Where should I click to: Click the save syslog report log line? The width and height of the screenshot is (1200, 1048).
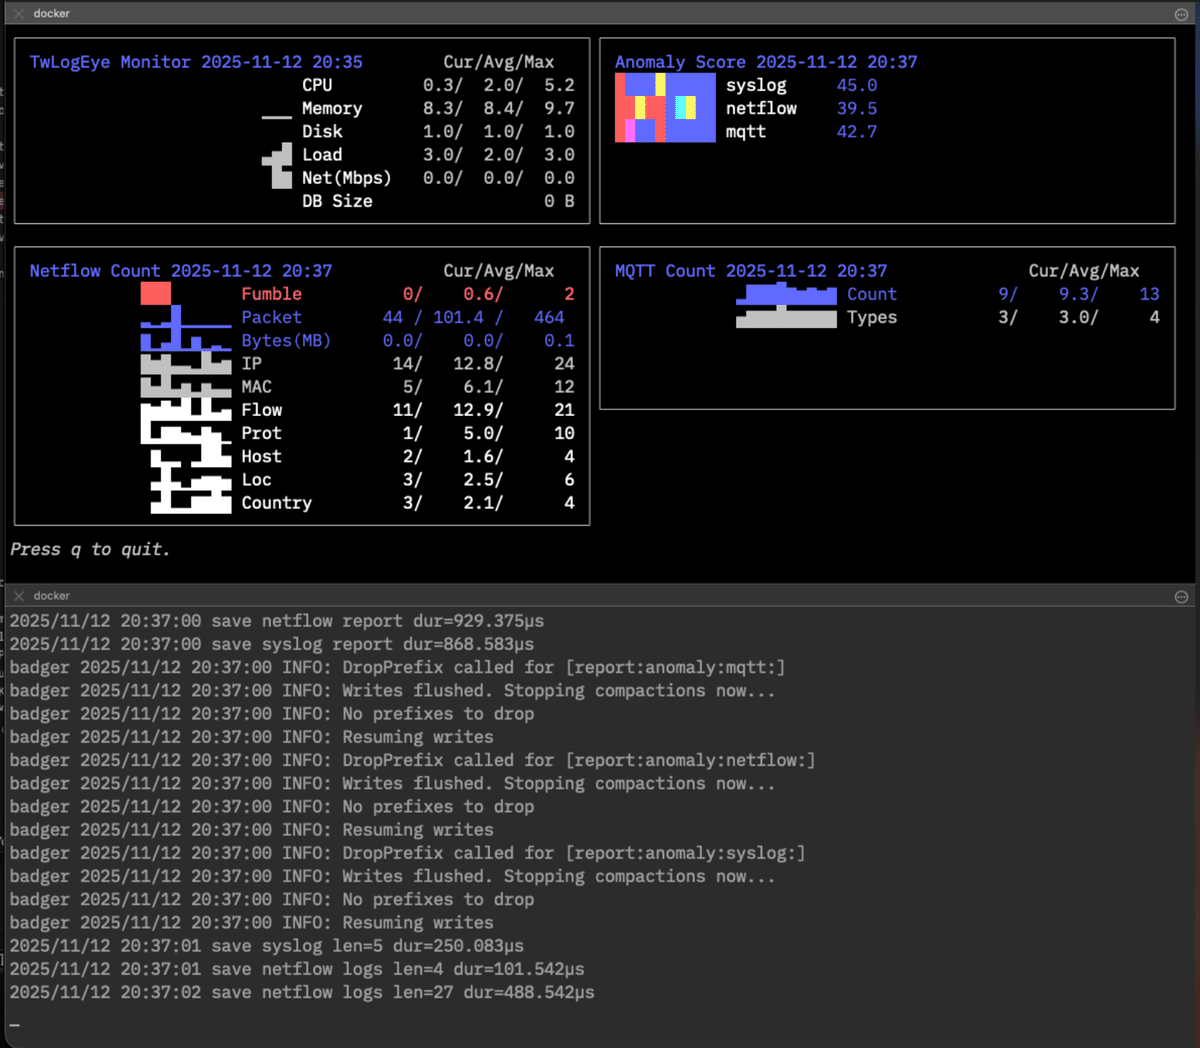click(272, 644)
